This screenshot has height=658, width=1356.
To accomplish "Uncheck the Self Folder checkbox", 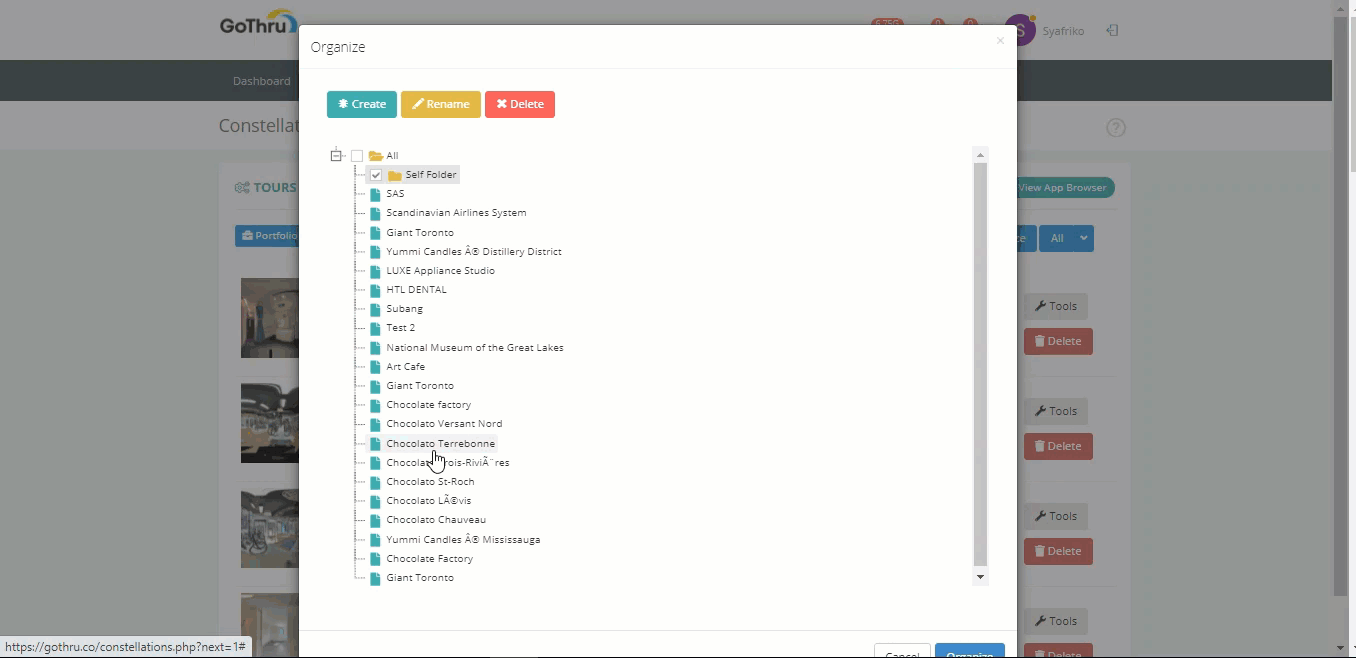I will click(376, 175).
